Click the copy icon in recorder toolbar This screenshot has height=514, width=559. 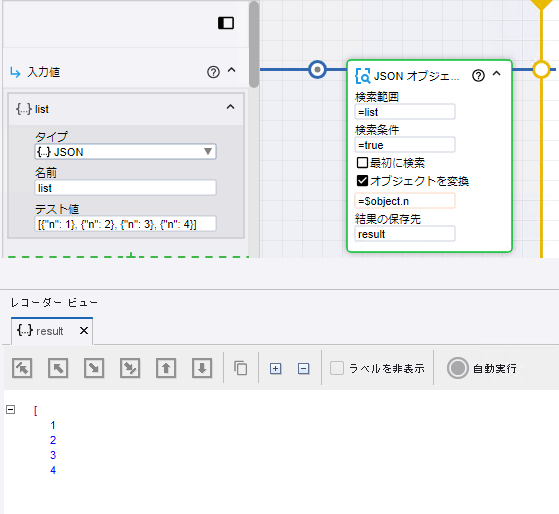(241, 368)
